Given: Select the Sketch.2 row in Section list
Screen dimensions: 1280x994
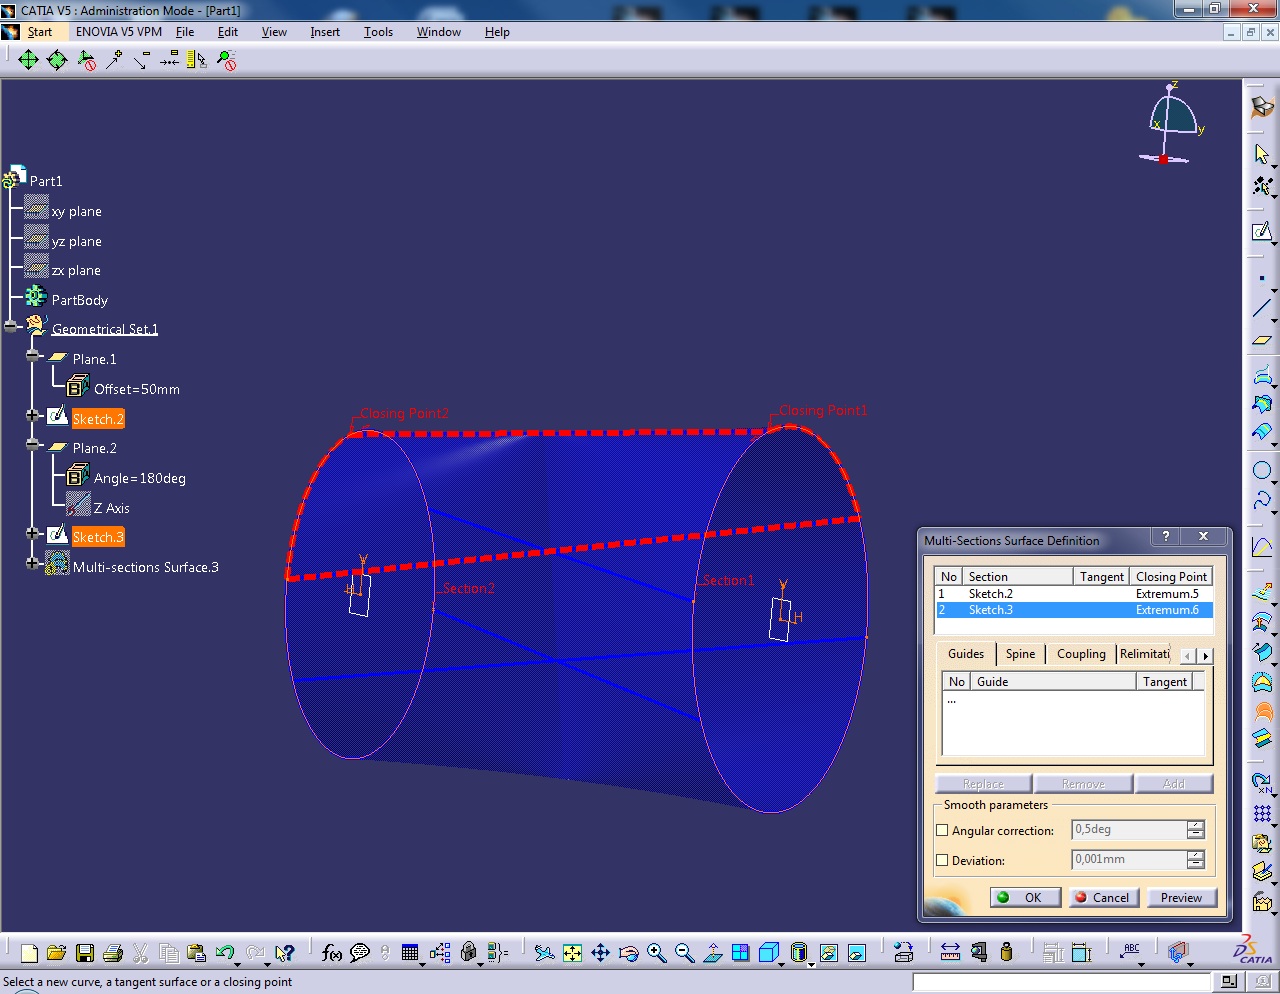Looking at the screenshot, I should 1074,594.
